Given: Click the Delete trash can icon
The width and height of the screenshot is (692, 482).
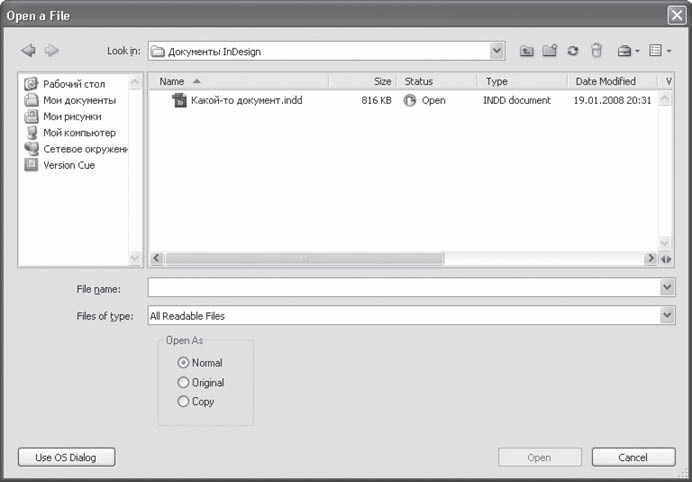Looking at the screenshot, I should click(x=596, y=50).
